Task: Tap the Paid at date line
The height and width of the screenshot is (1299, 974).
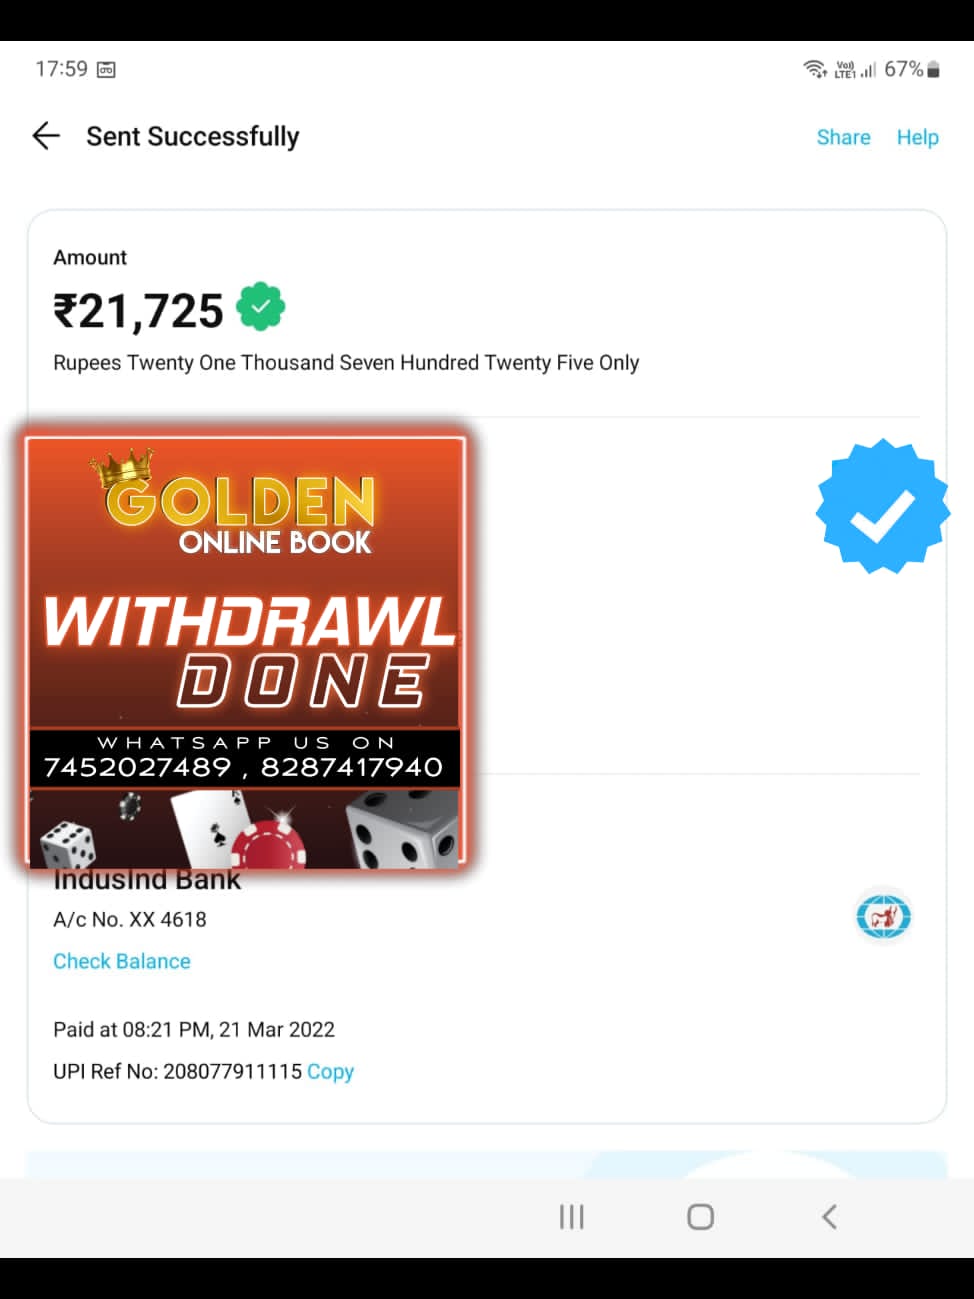Action: (194, 1029)
